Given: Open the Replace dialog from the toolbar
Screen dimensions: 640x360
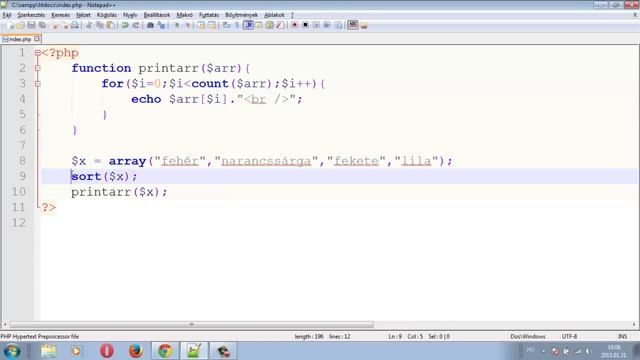Looking at the screenshot, I should point(162,25).
